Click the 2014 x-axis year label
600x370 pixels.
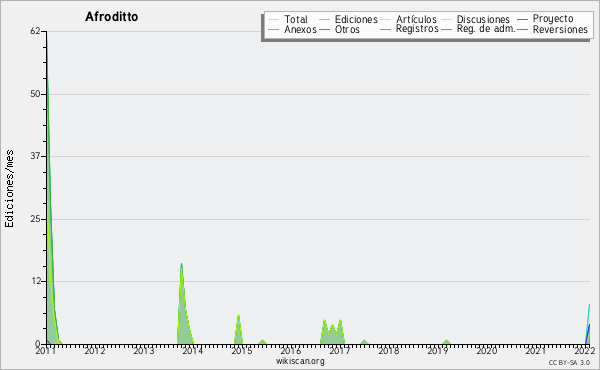pyautogui.click(x=192, y=350)
